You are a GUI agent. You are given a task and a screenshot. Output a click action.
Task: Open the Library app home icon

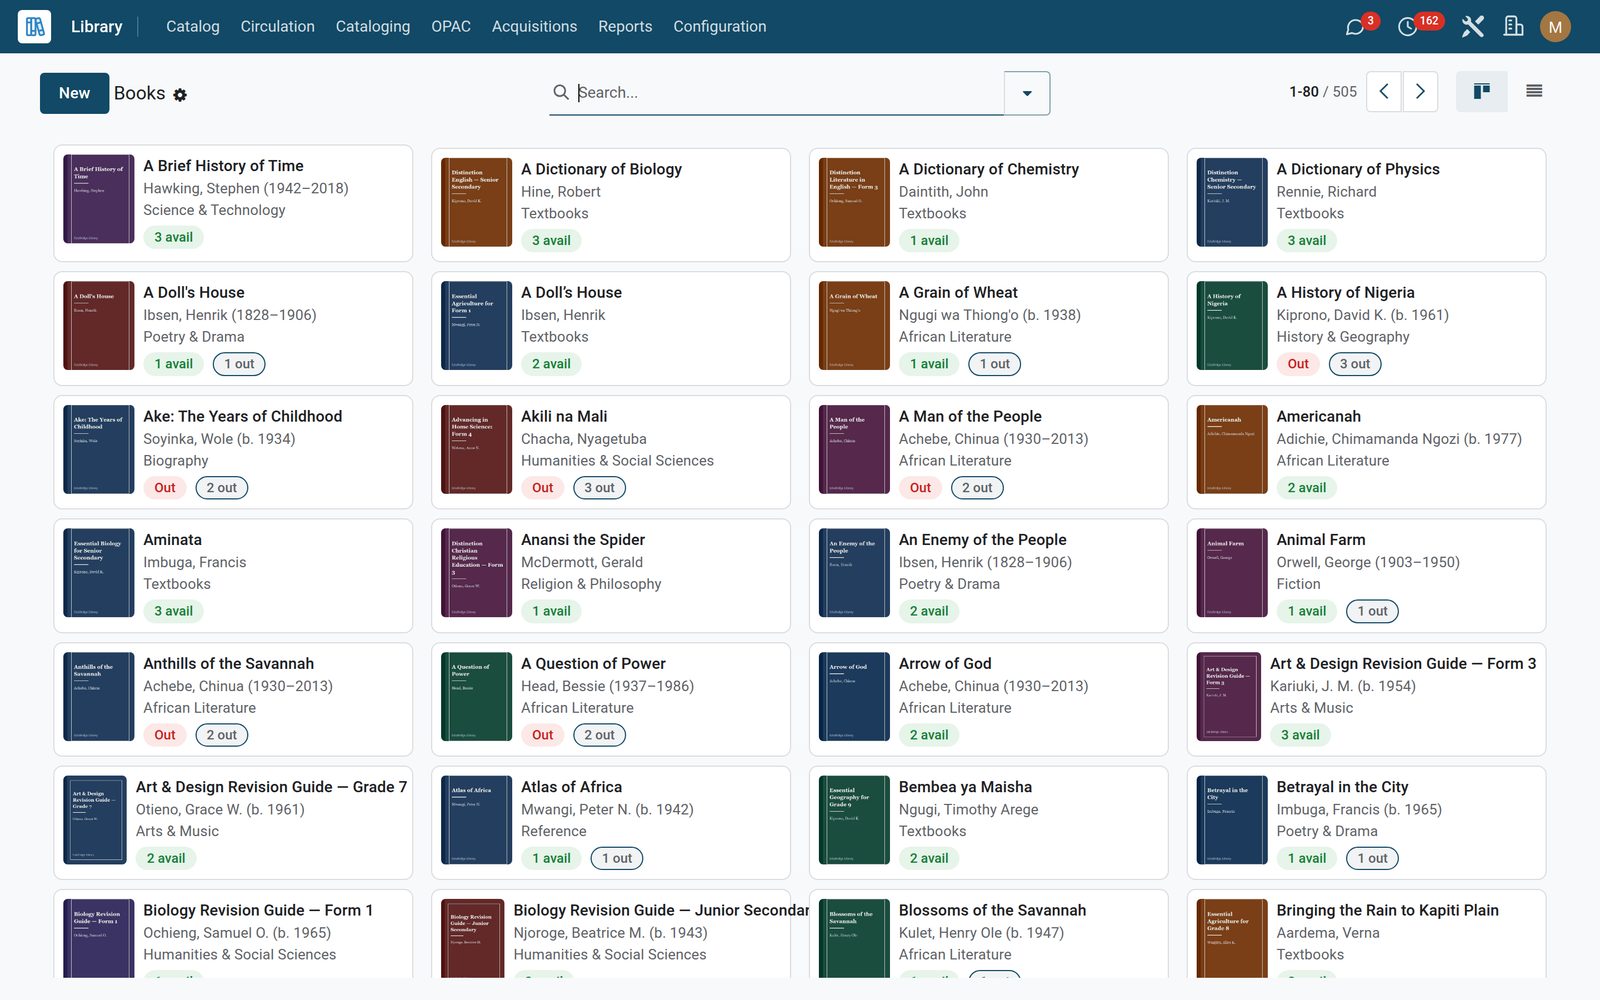pos(35,27)
